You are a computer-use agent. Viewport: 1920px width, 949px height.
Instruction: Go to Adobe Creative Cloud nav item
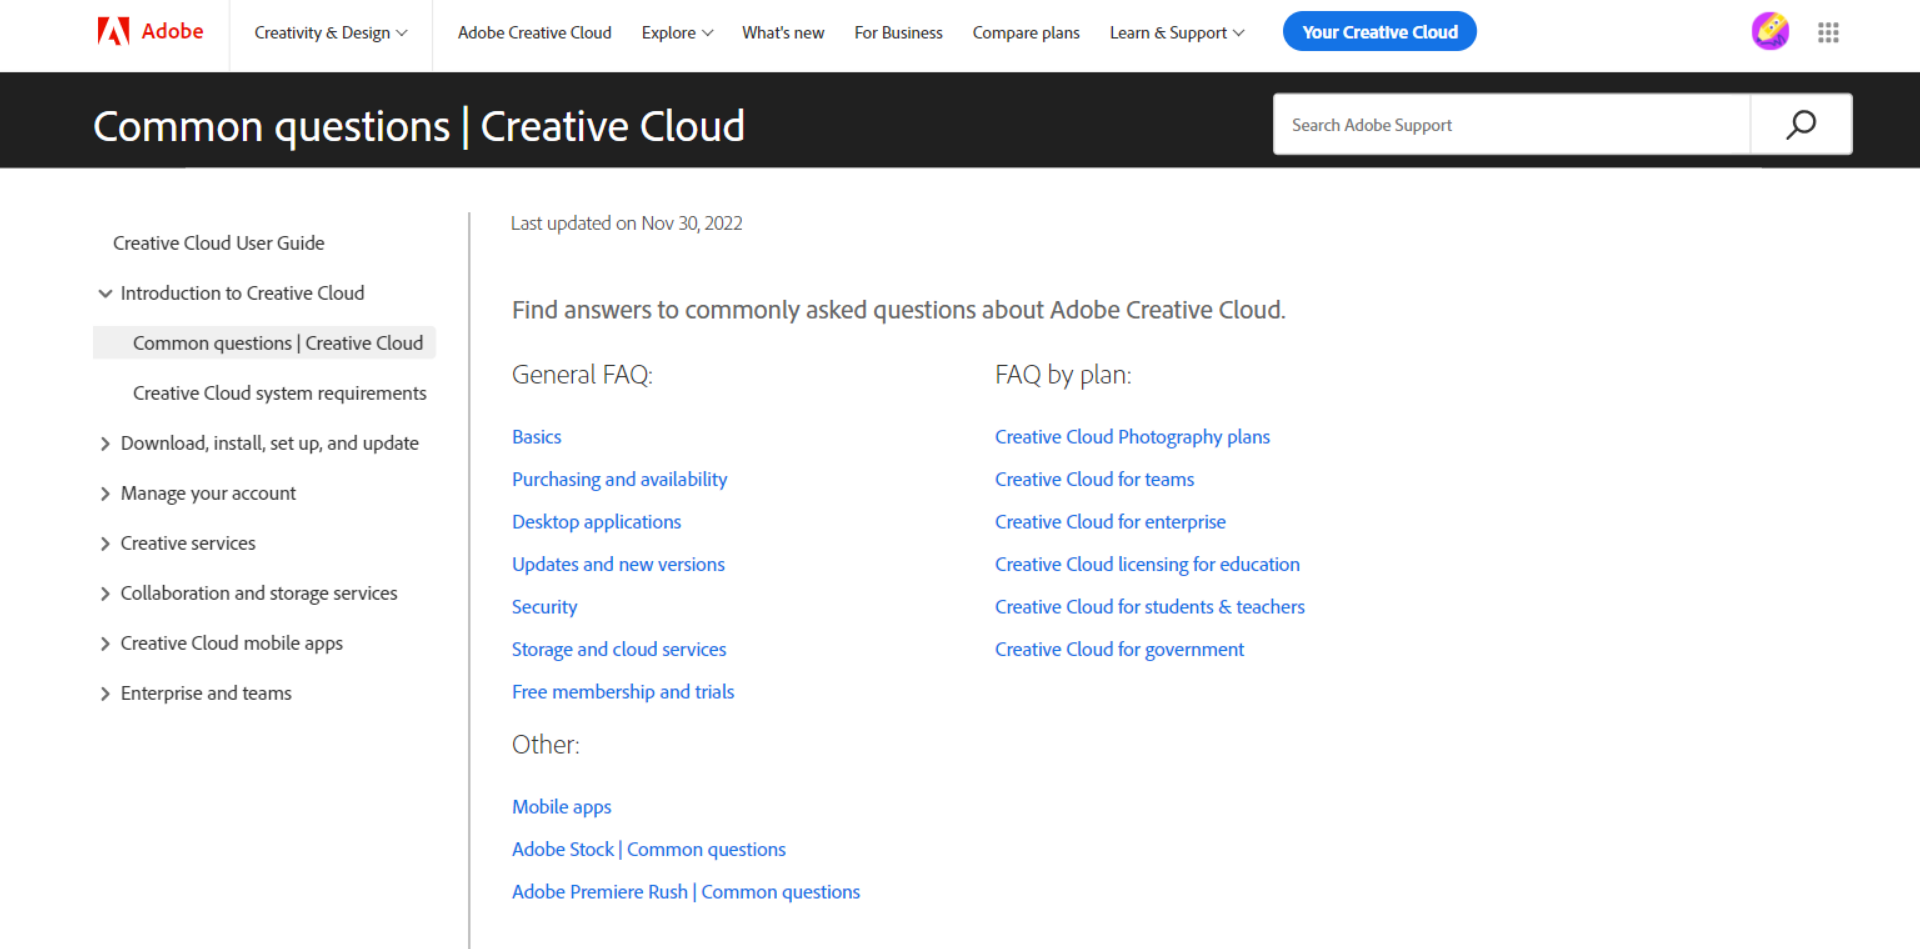point(534,33)
